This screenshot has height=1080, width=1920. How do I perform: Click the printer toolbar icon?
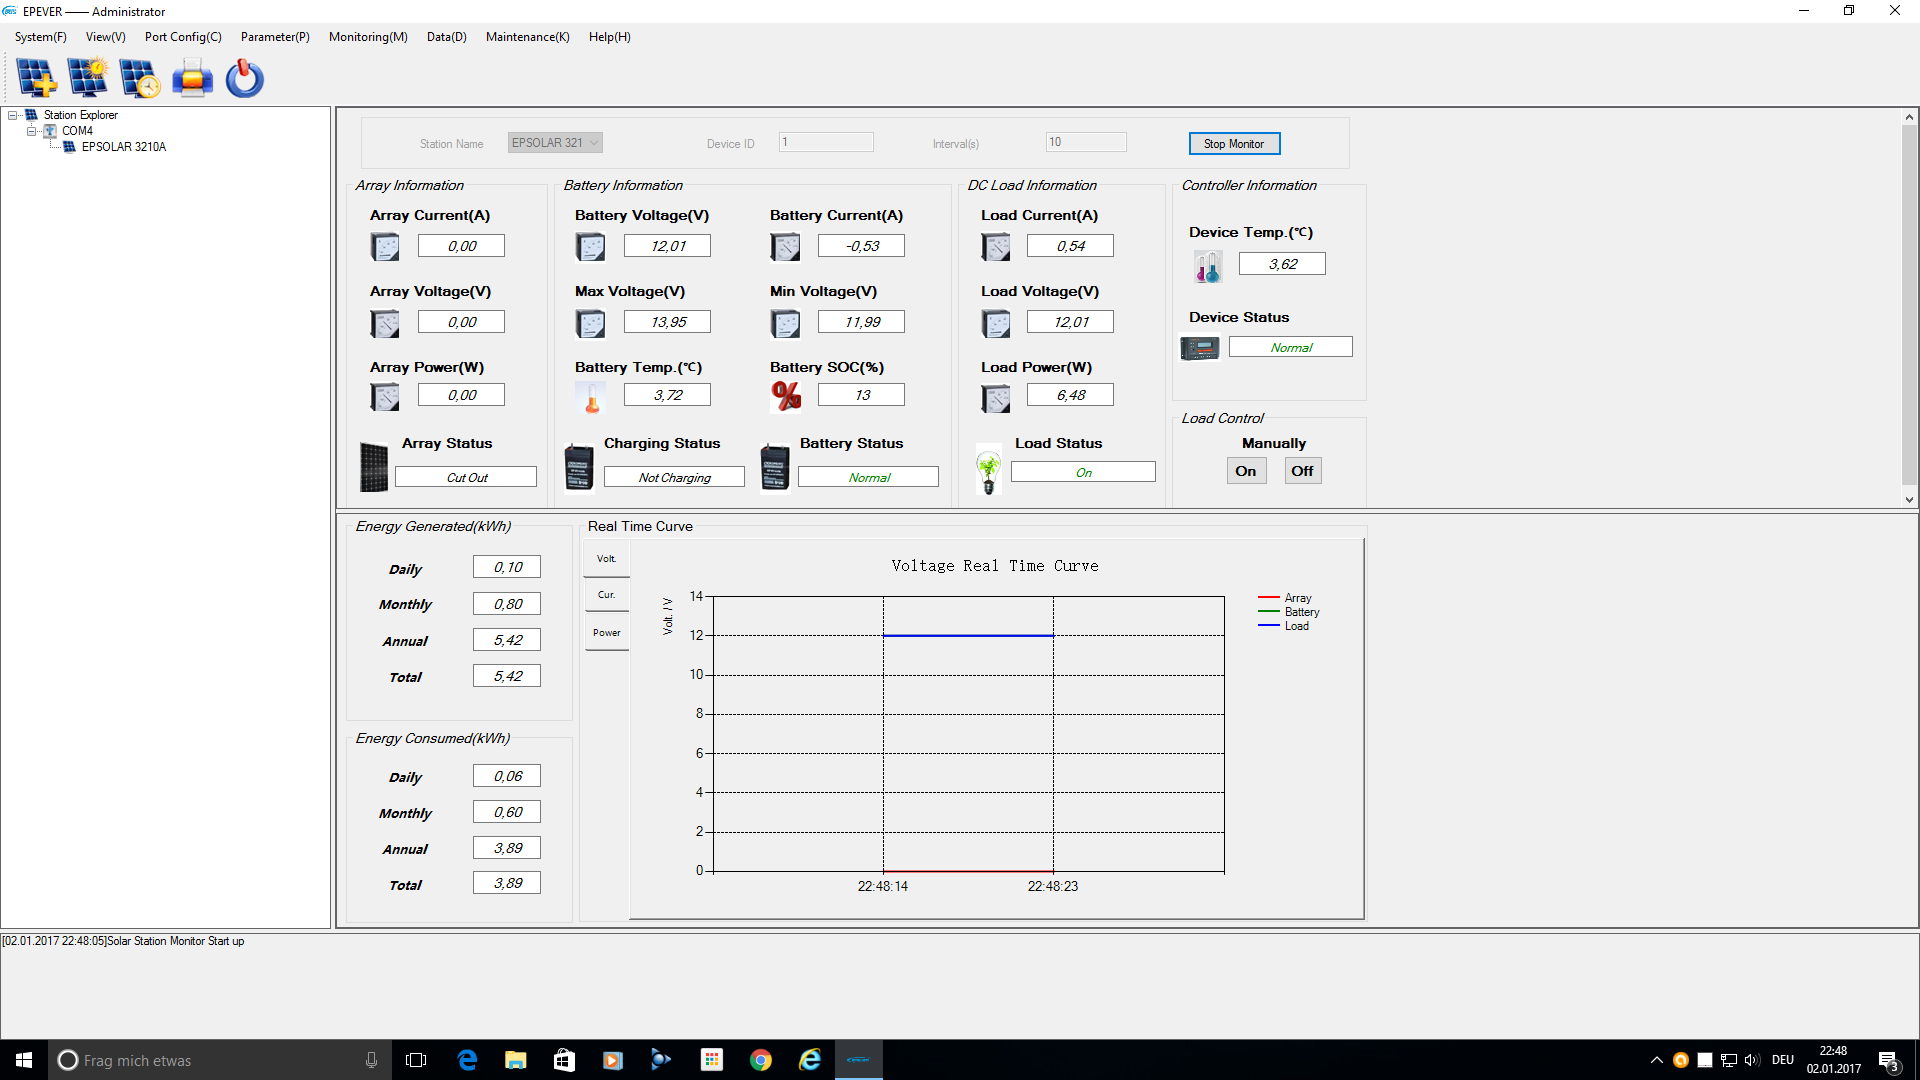click(192, 78)
